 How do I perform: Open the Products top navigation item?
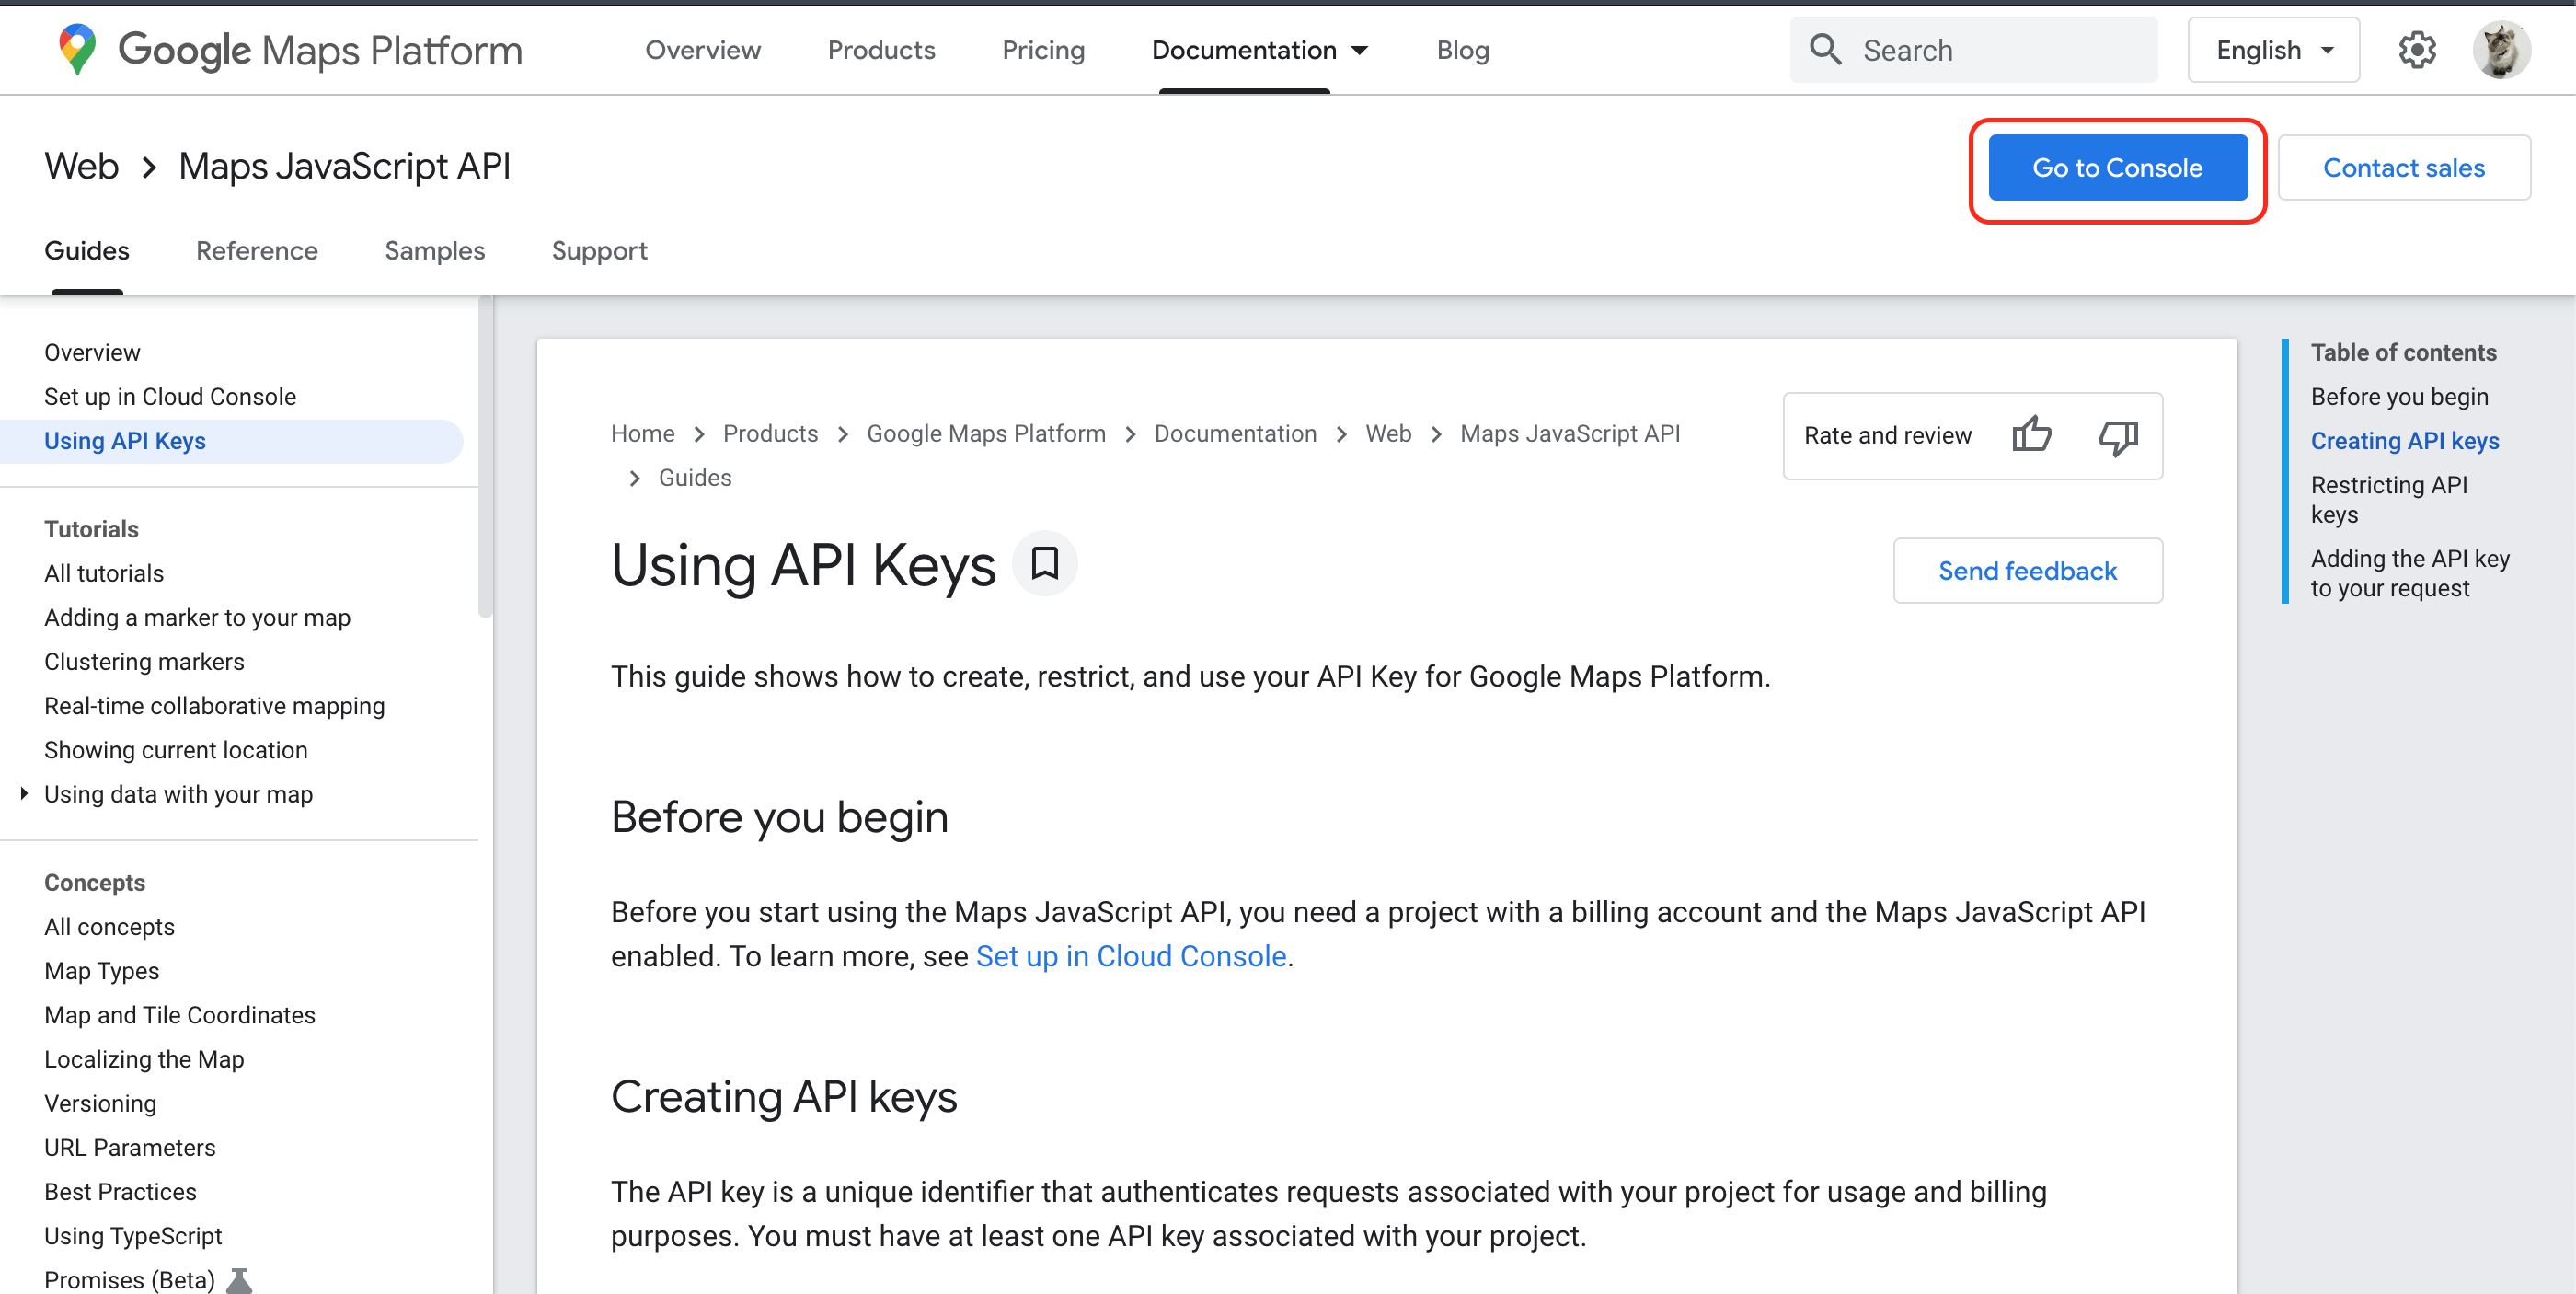coord(881,50)
